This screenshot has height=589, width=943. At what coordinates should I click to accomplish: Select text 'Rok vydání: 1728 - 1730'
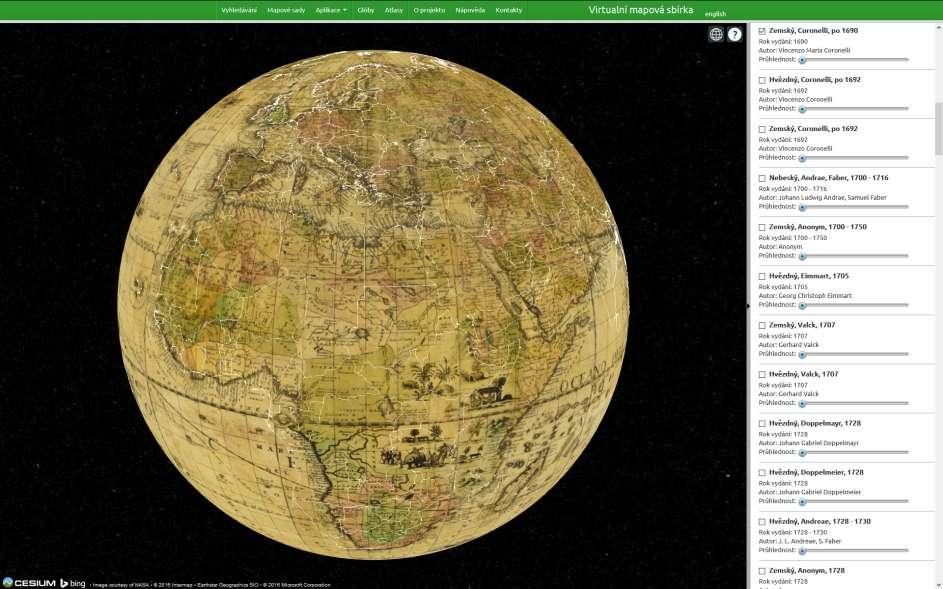(x=793, y=532)
